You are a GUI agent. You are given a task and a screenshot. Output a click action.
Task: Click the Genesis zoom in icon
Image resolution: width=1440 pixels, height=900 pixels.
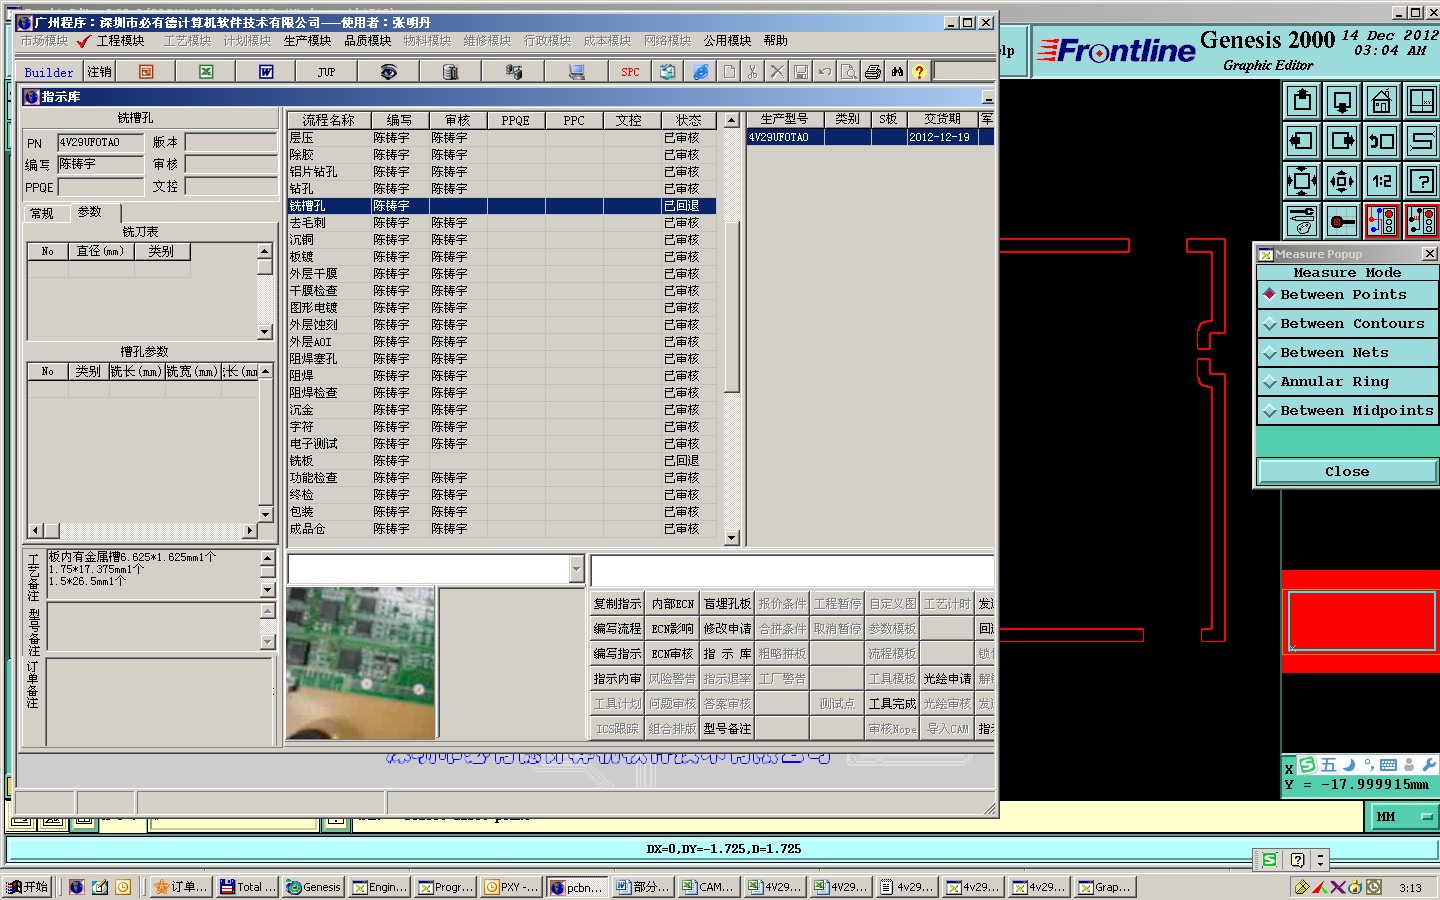1302,181
